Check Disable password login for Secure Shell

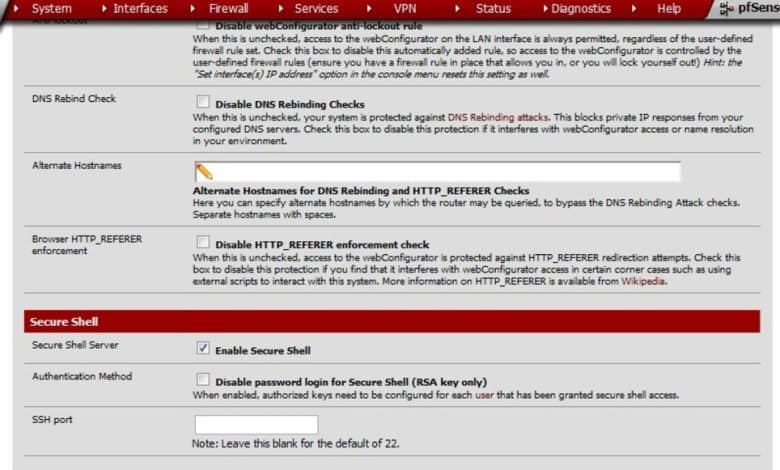pos(202,379)
